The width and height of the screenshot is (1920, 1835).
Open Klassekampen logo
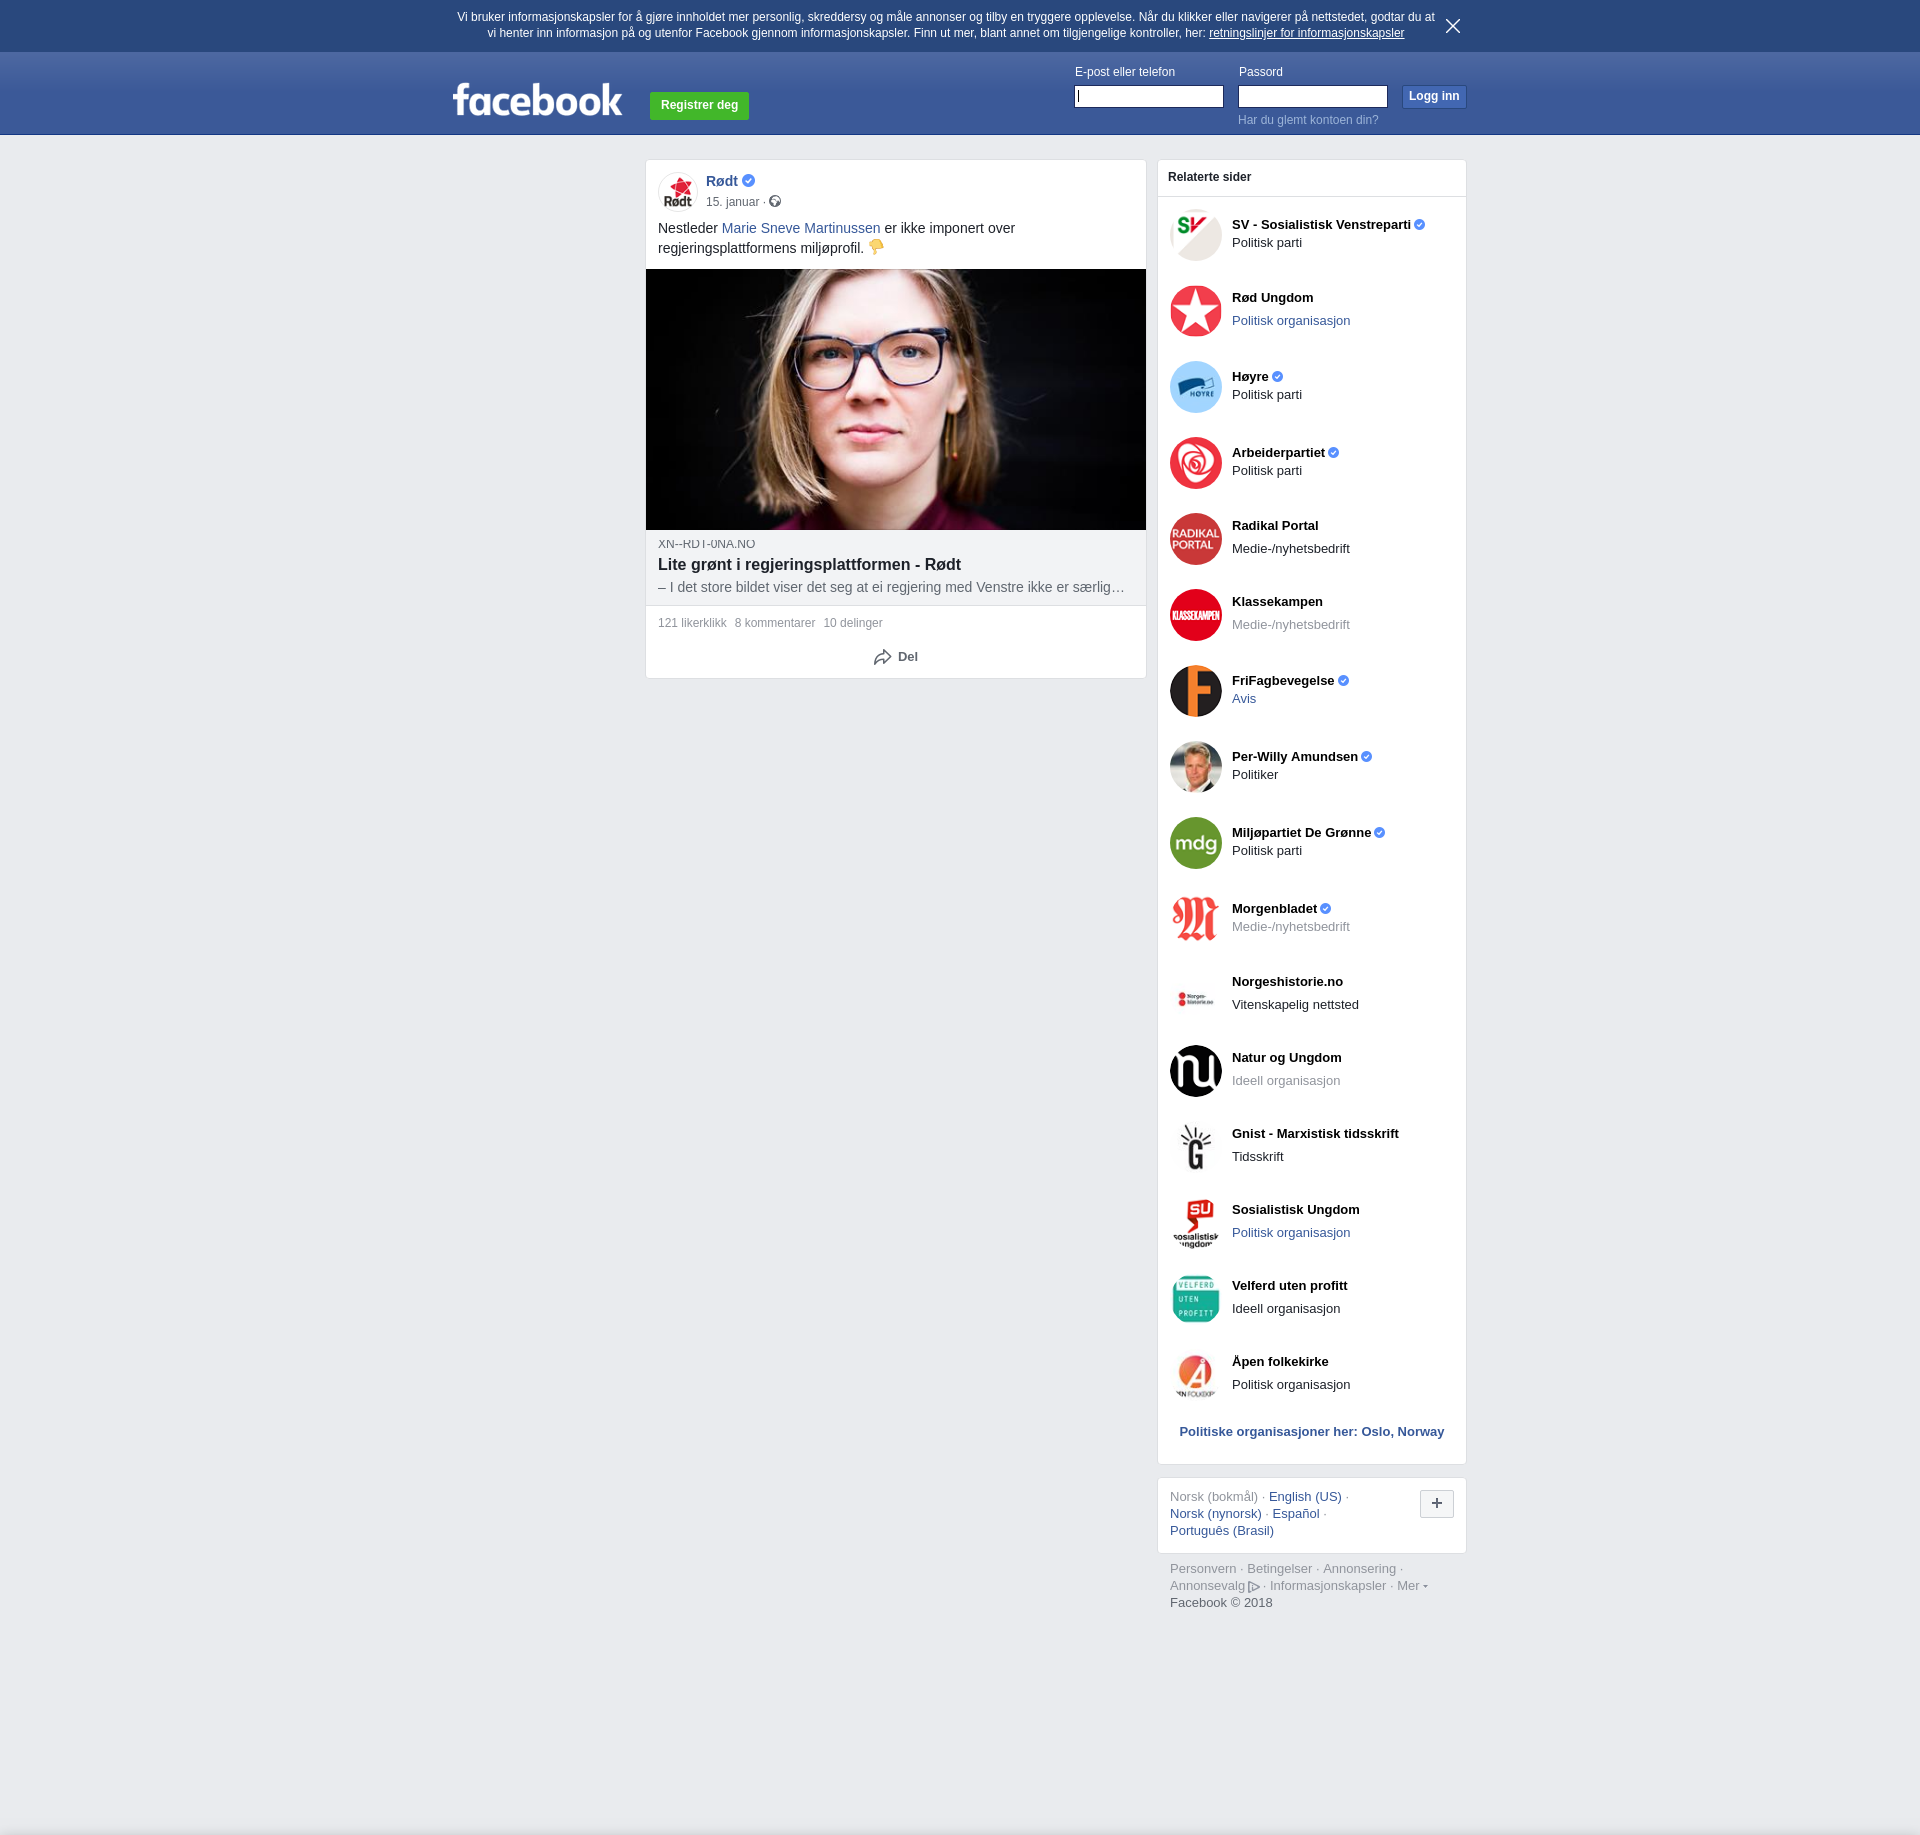tap(1196, 615)
